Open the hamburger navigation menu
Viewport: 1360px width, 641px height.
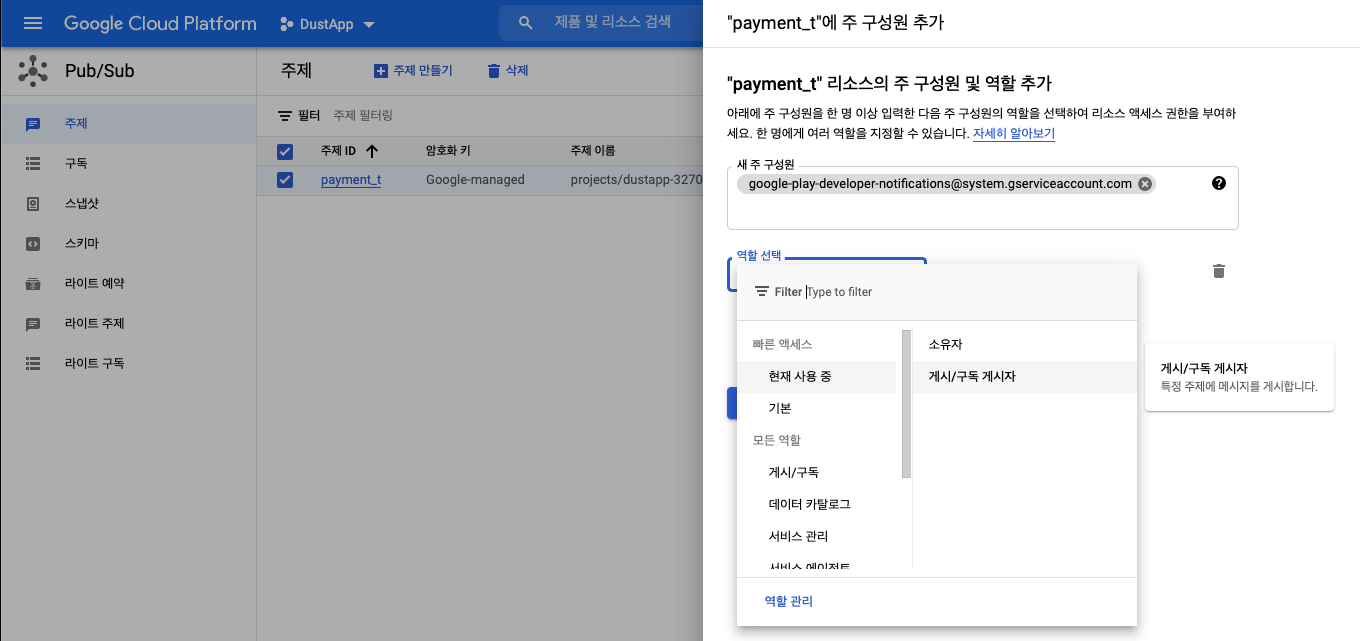(x=33, y=23)
